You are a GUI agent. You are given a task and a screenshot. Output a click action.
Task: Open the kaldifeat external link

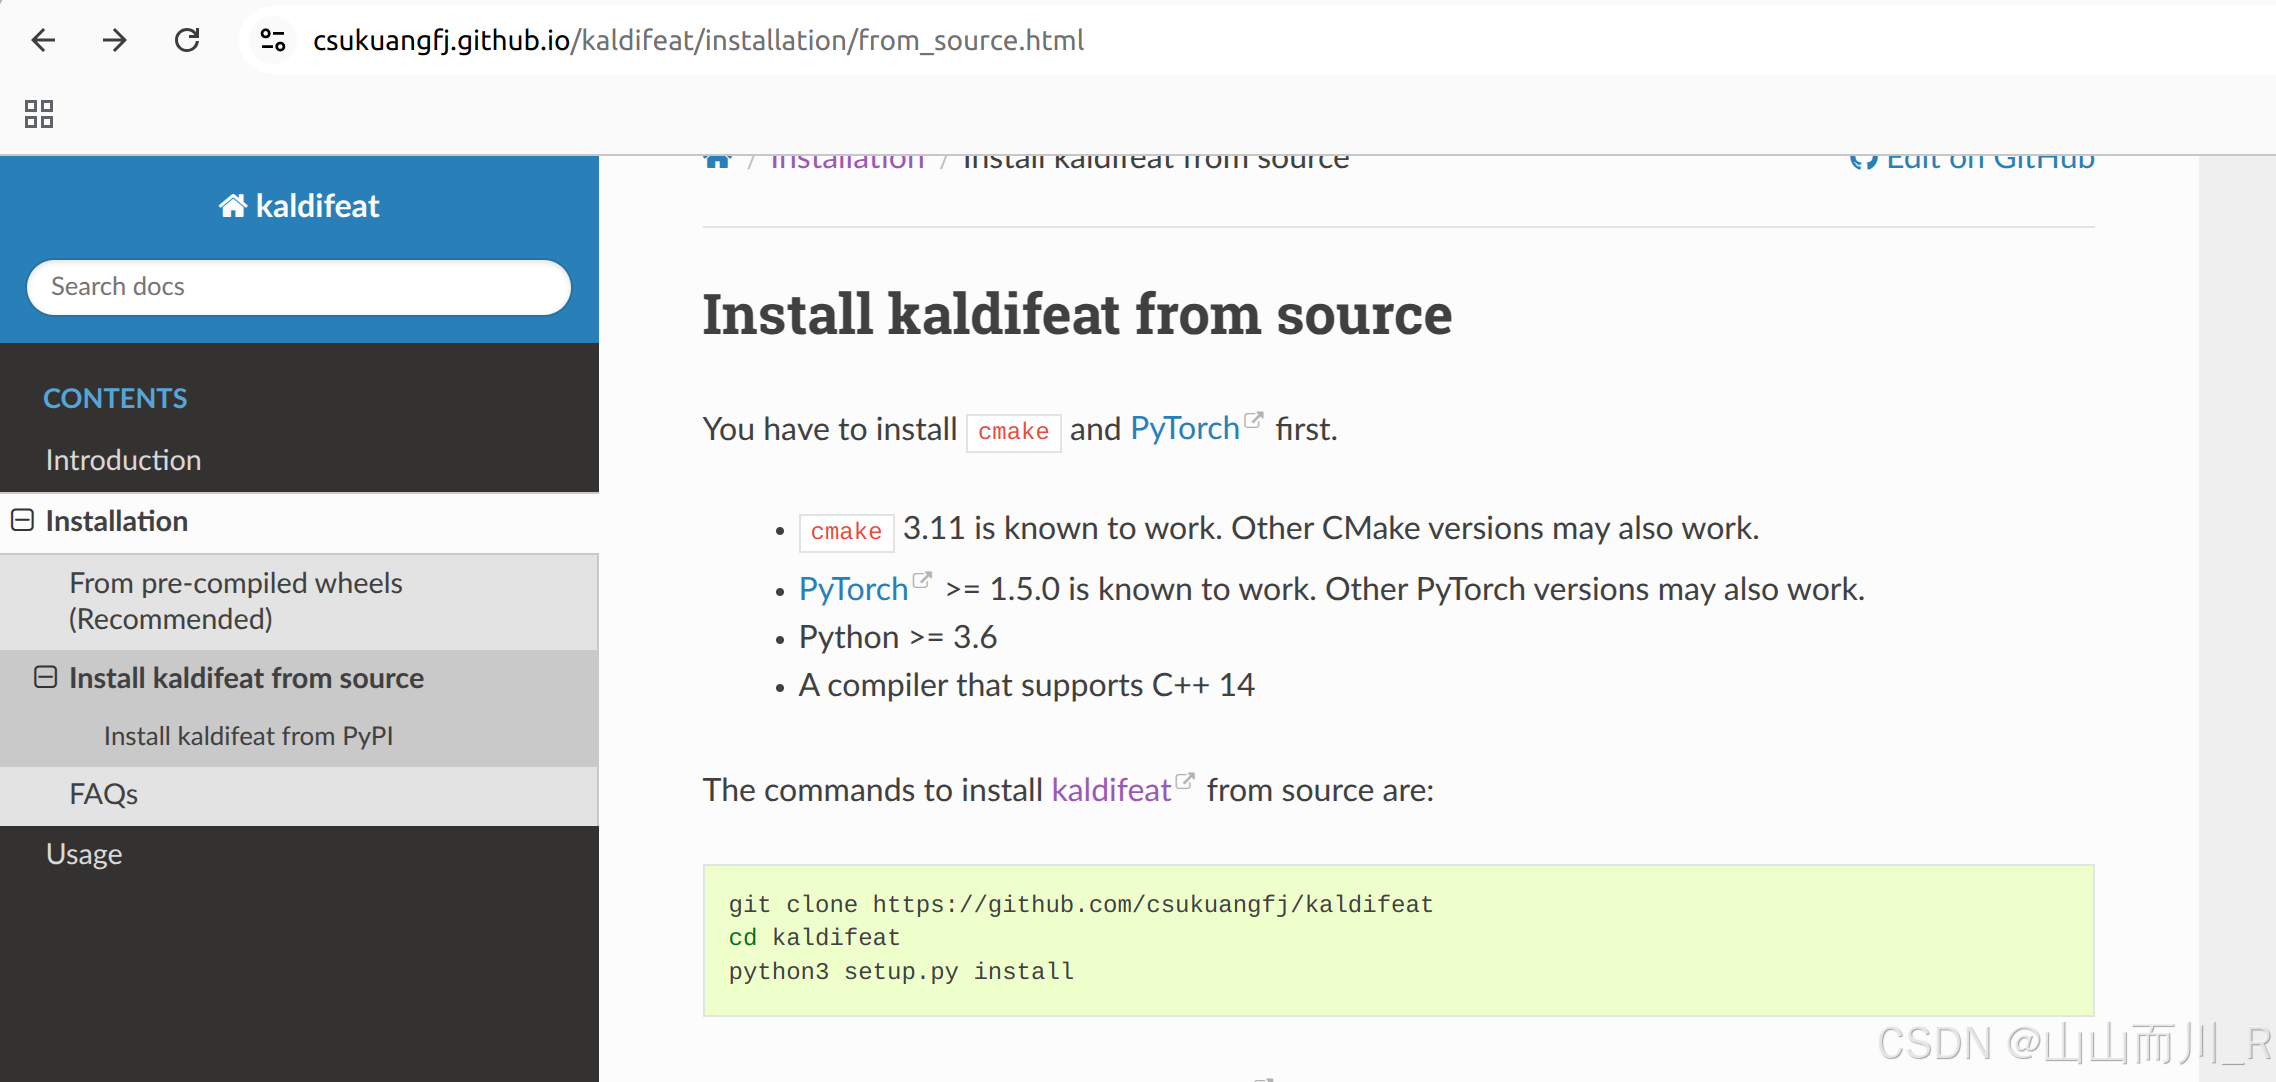[x=1111, y=790]
